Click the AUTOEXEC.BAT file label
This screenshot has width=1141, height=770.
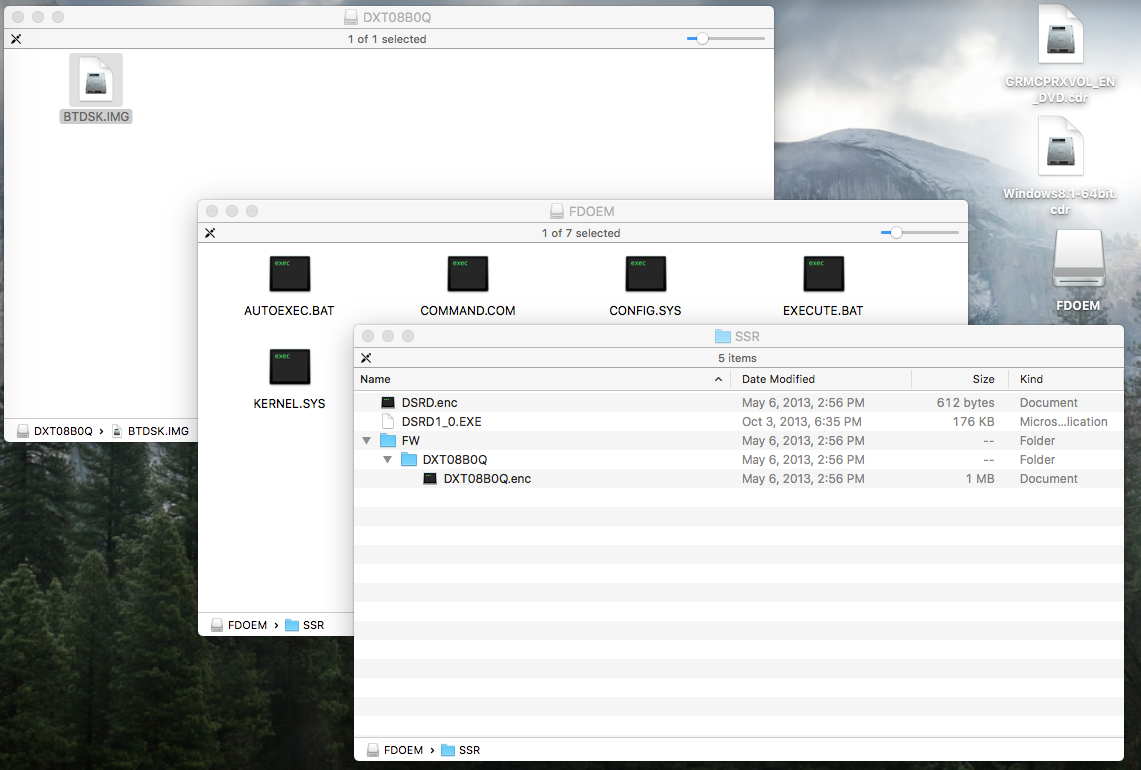click(289, 311)
